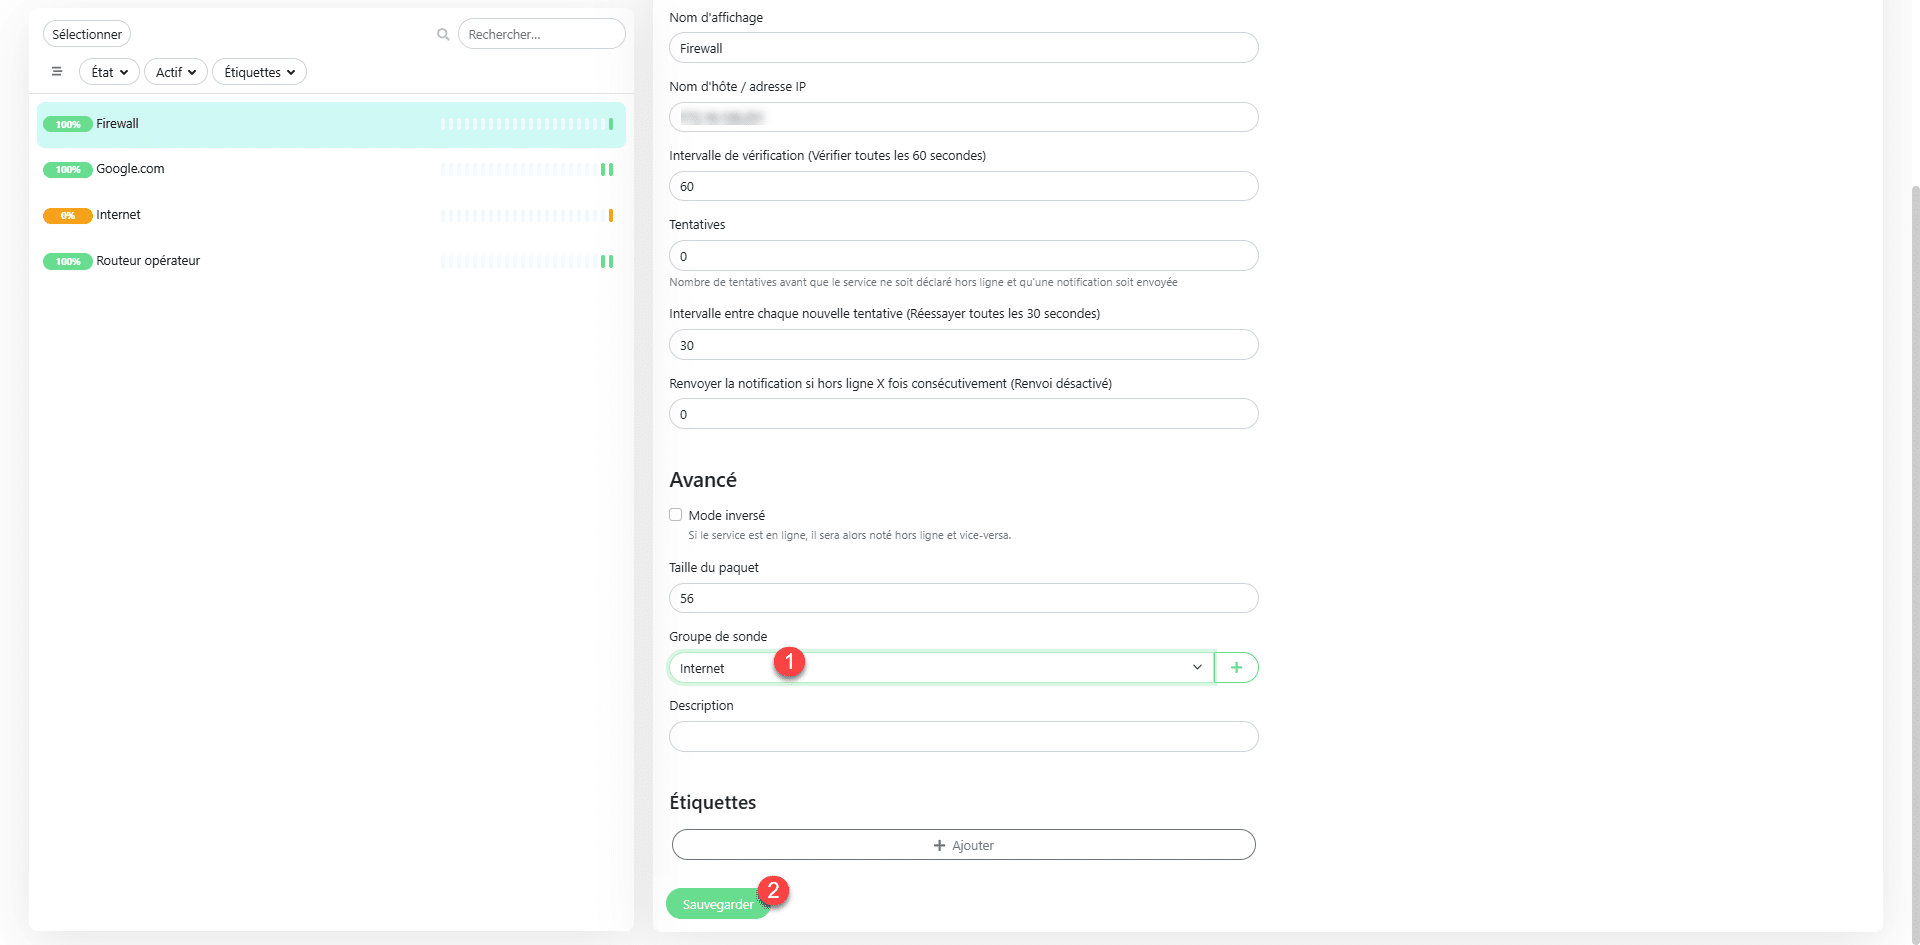Click the filter list icon beside État
The image size is (1920, 945).
57,72
